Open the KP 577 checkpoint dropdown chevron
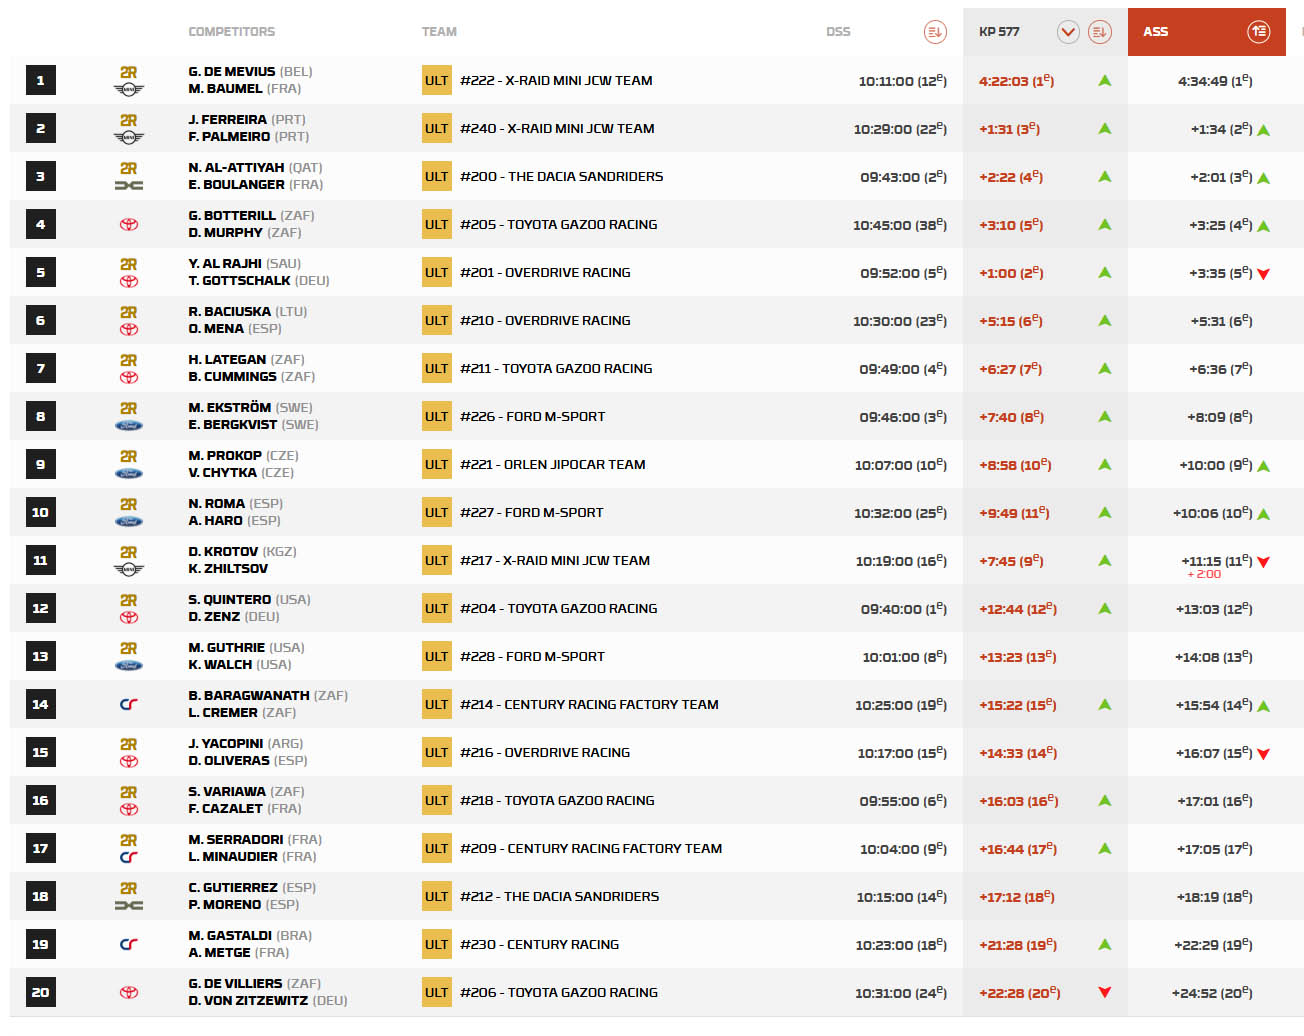The image size is (1304, 1036). (x=1068, y=32)
